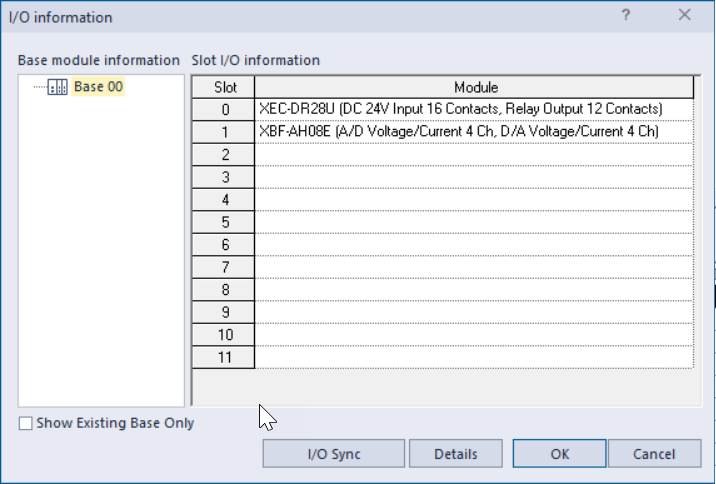The height and width of the screenshot is (484, 716).
Task: Confirm with the OK button
Action: 559,454
